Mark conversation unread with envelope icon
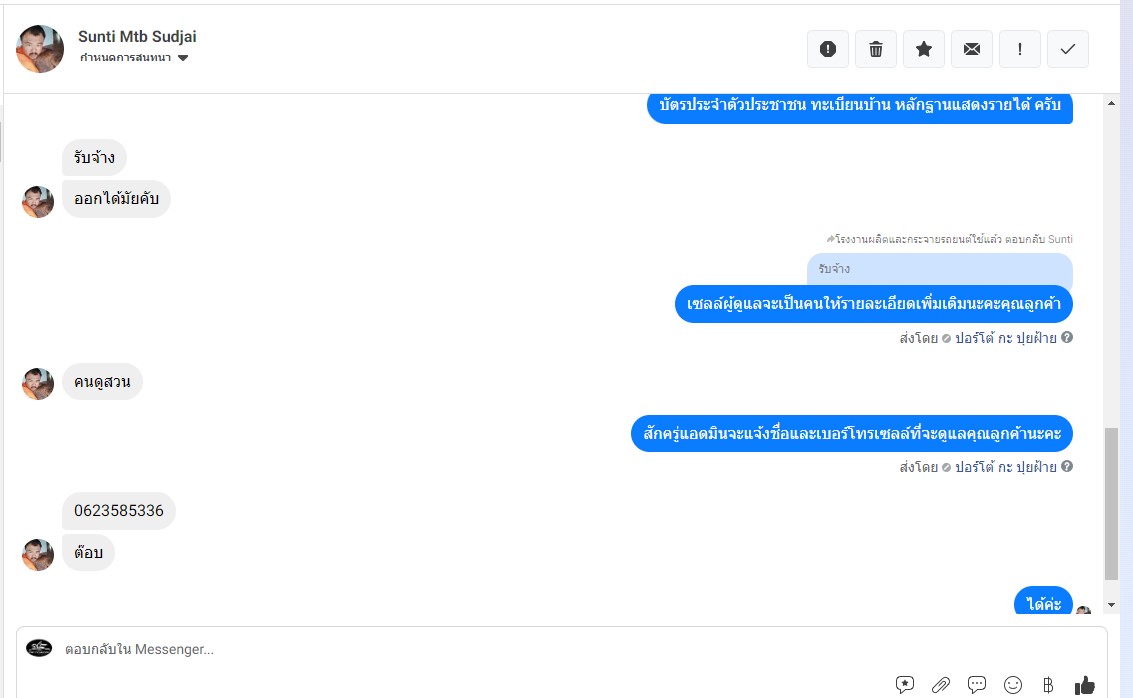This screenshot has width=1133, height=698. [972, 49]
